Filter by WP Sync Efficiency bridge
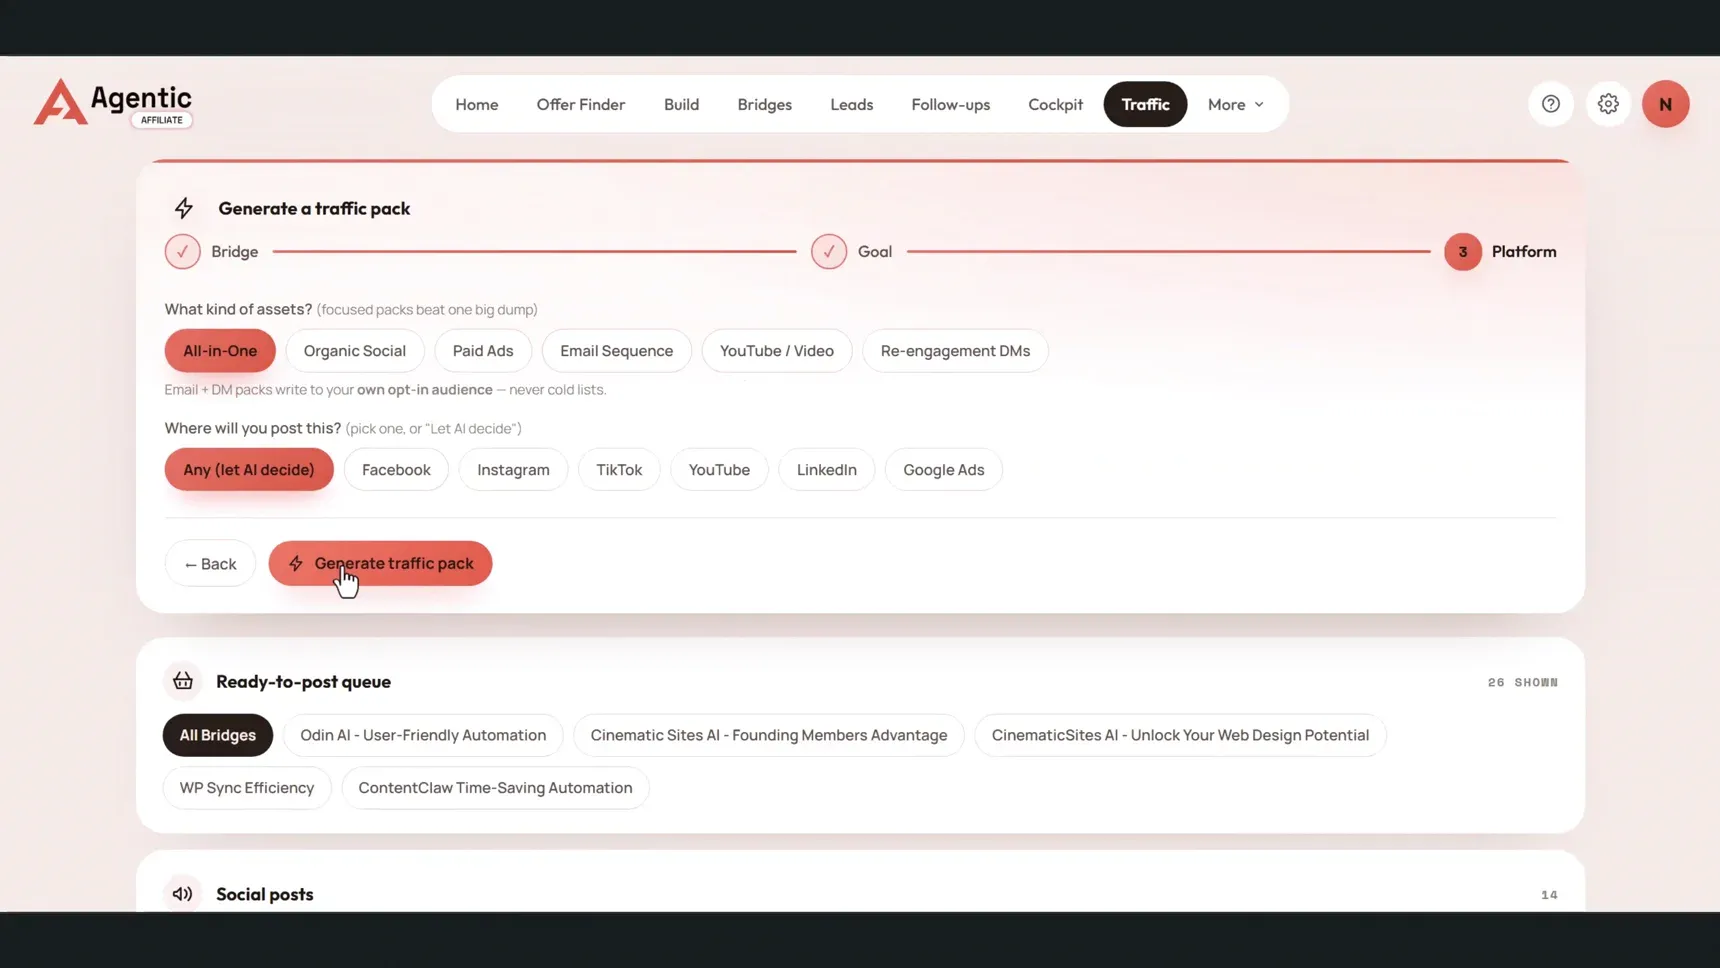The image size is (1720, 968). [x=247, y=788]
